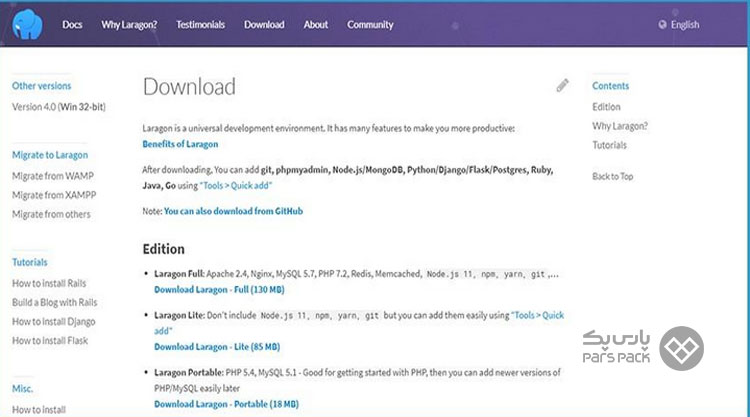Image resolution: width=750 pixels, height=417 pixels.
Task: Click the Laragon Full bullet text
Action: [x=356, y=274]
